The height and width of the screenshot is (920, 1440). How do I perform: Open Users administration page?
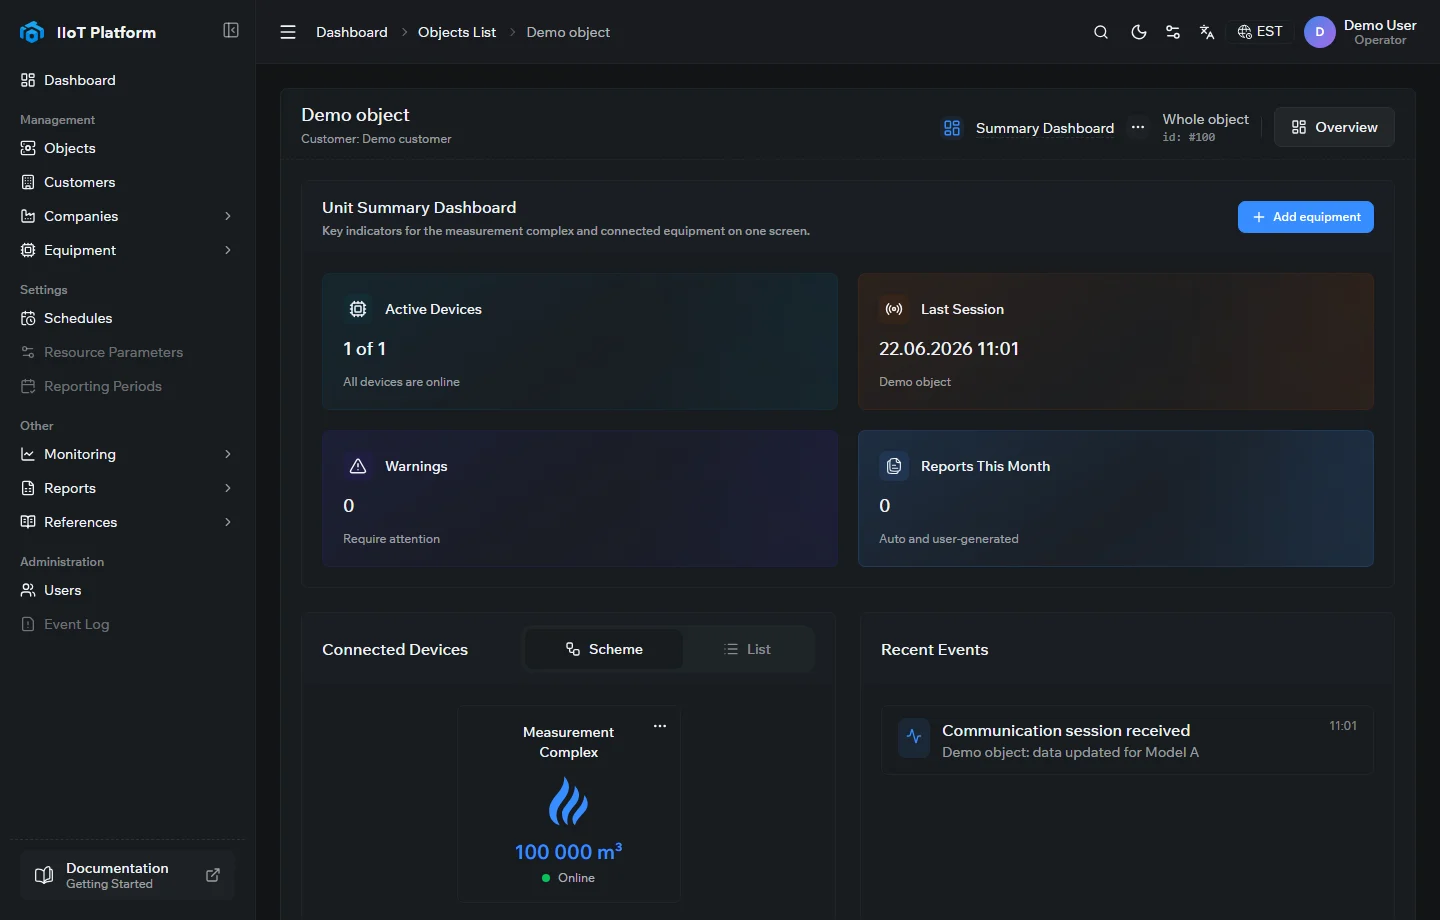click(127, 590)
